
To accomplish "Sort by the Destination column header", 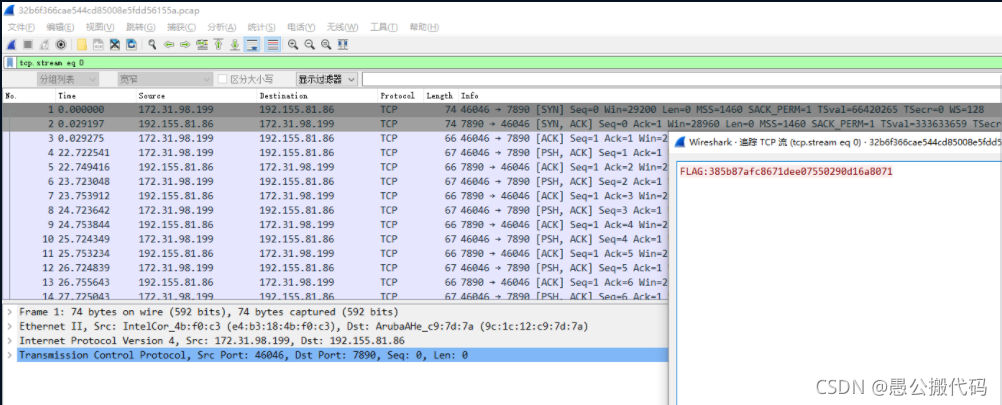I will (317, 96).
